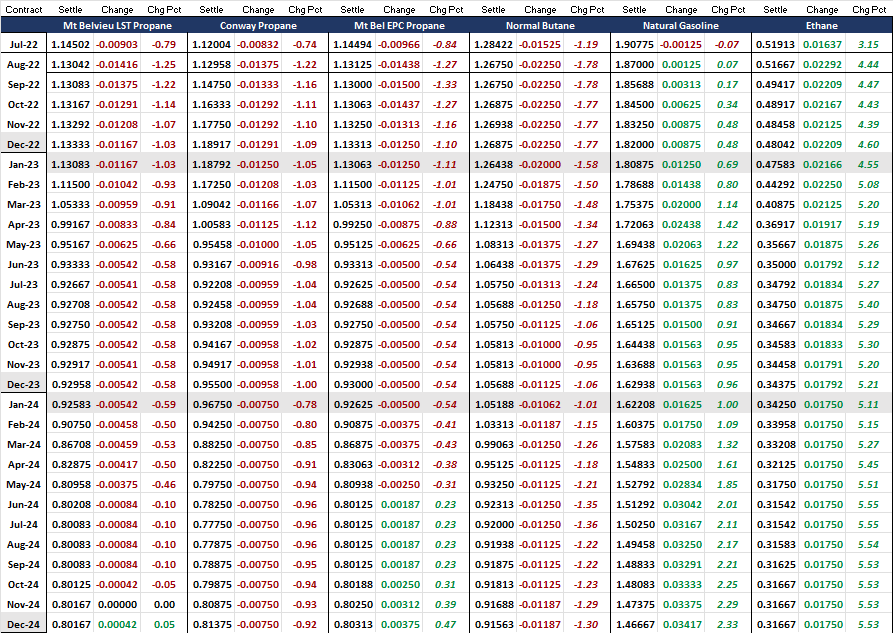893x633 pixels.
Task: Select Feb-24 Normal Butane settle 1.03313
Action: 493,424
